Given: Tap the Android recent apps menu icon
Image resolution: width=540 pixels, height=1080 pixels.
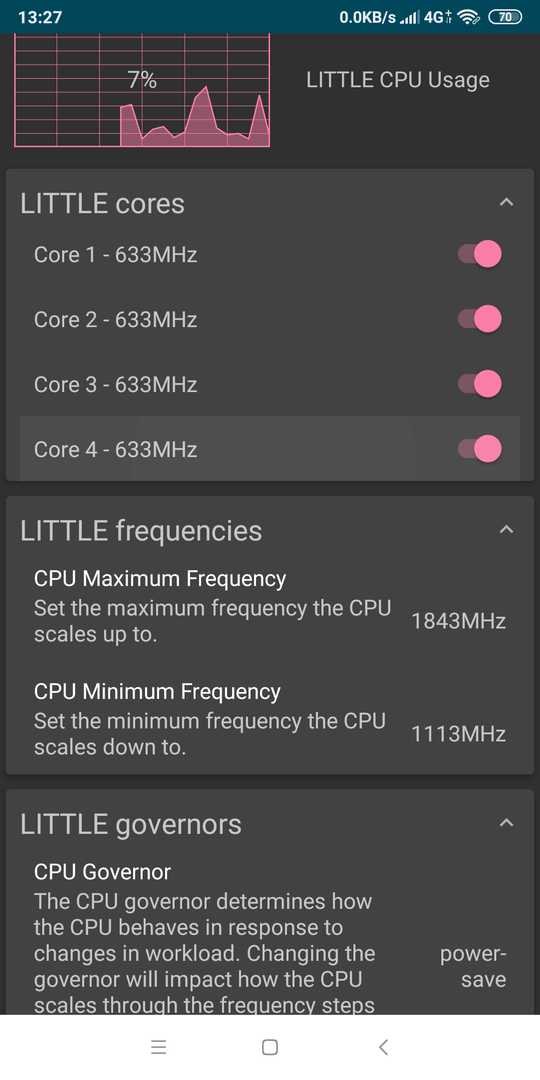Looking at the screenshot, I should pos(158,1048).
